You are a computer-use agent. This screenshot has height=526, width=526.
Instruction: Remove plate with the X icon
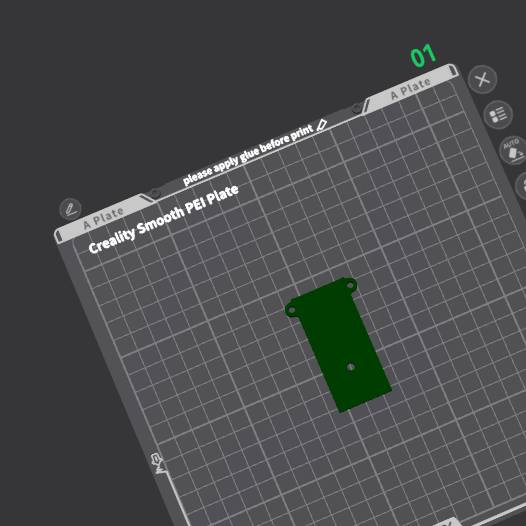pyautogui.click(x=482, y=80)
